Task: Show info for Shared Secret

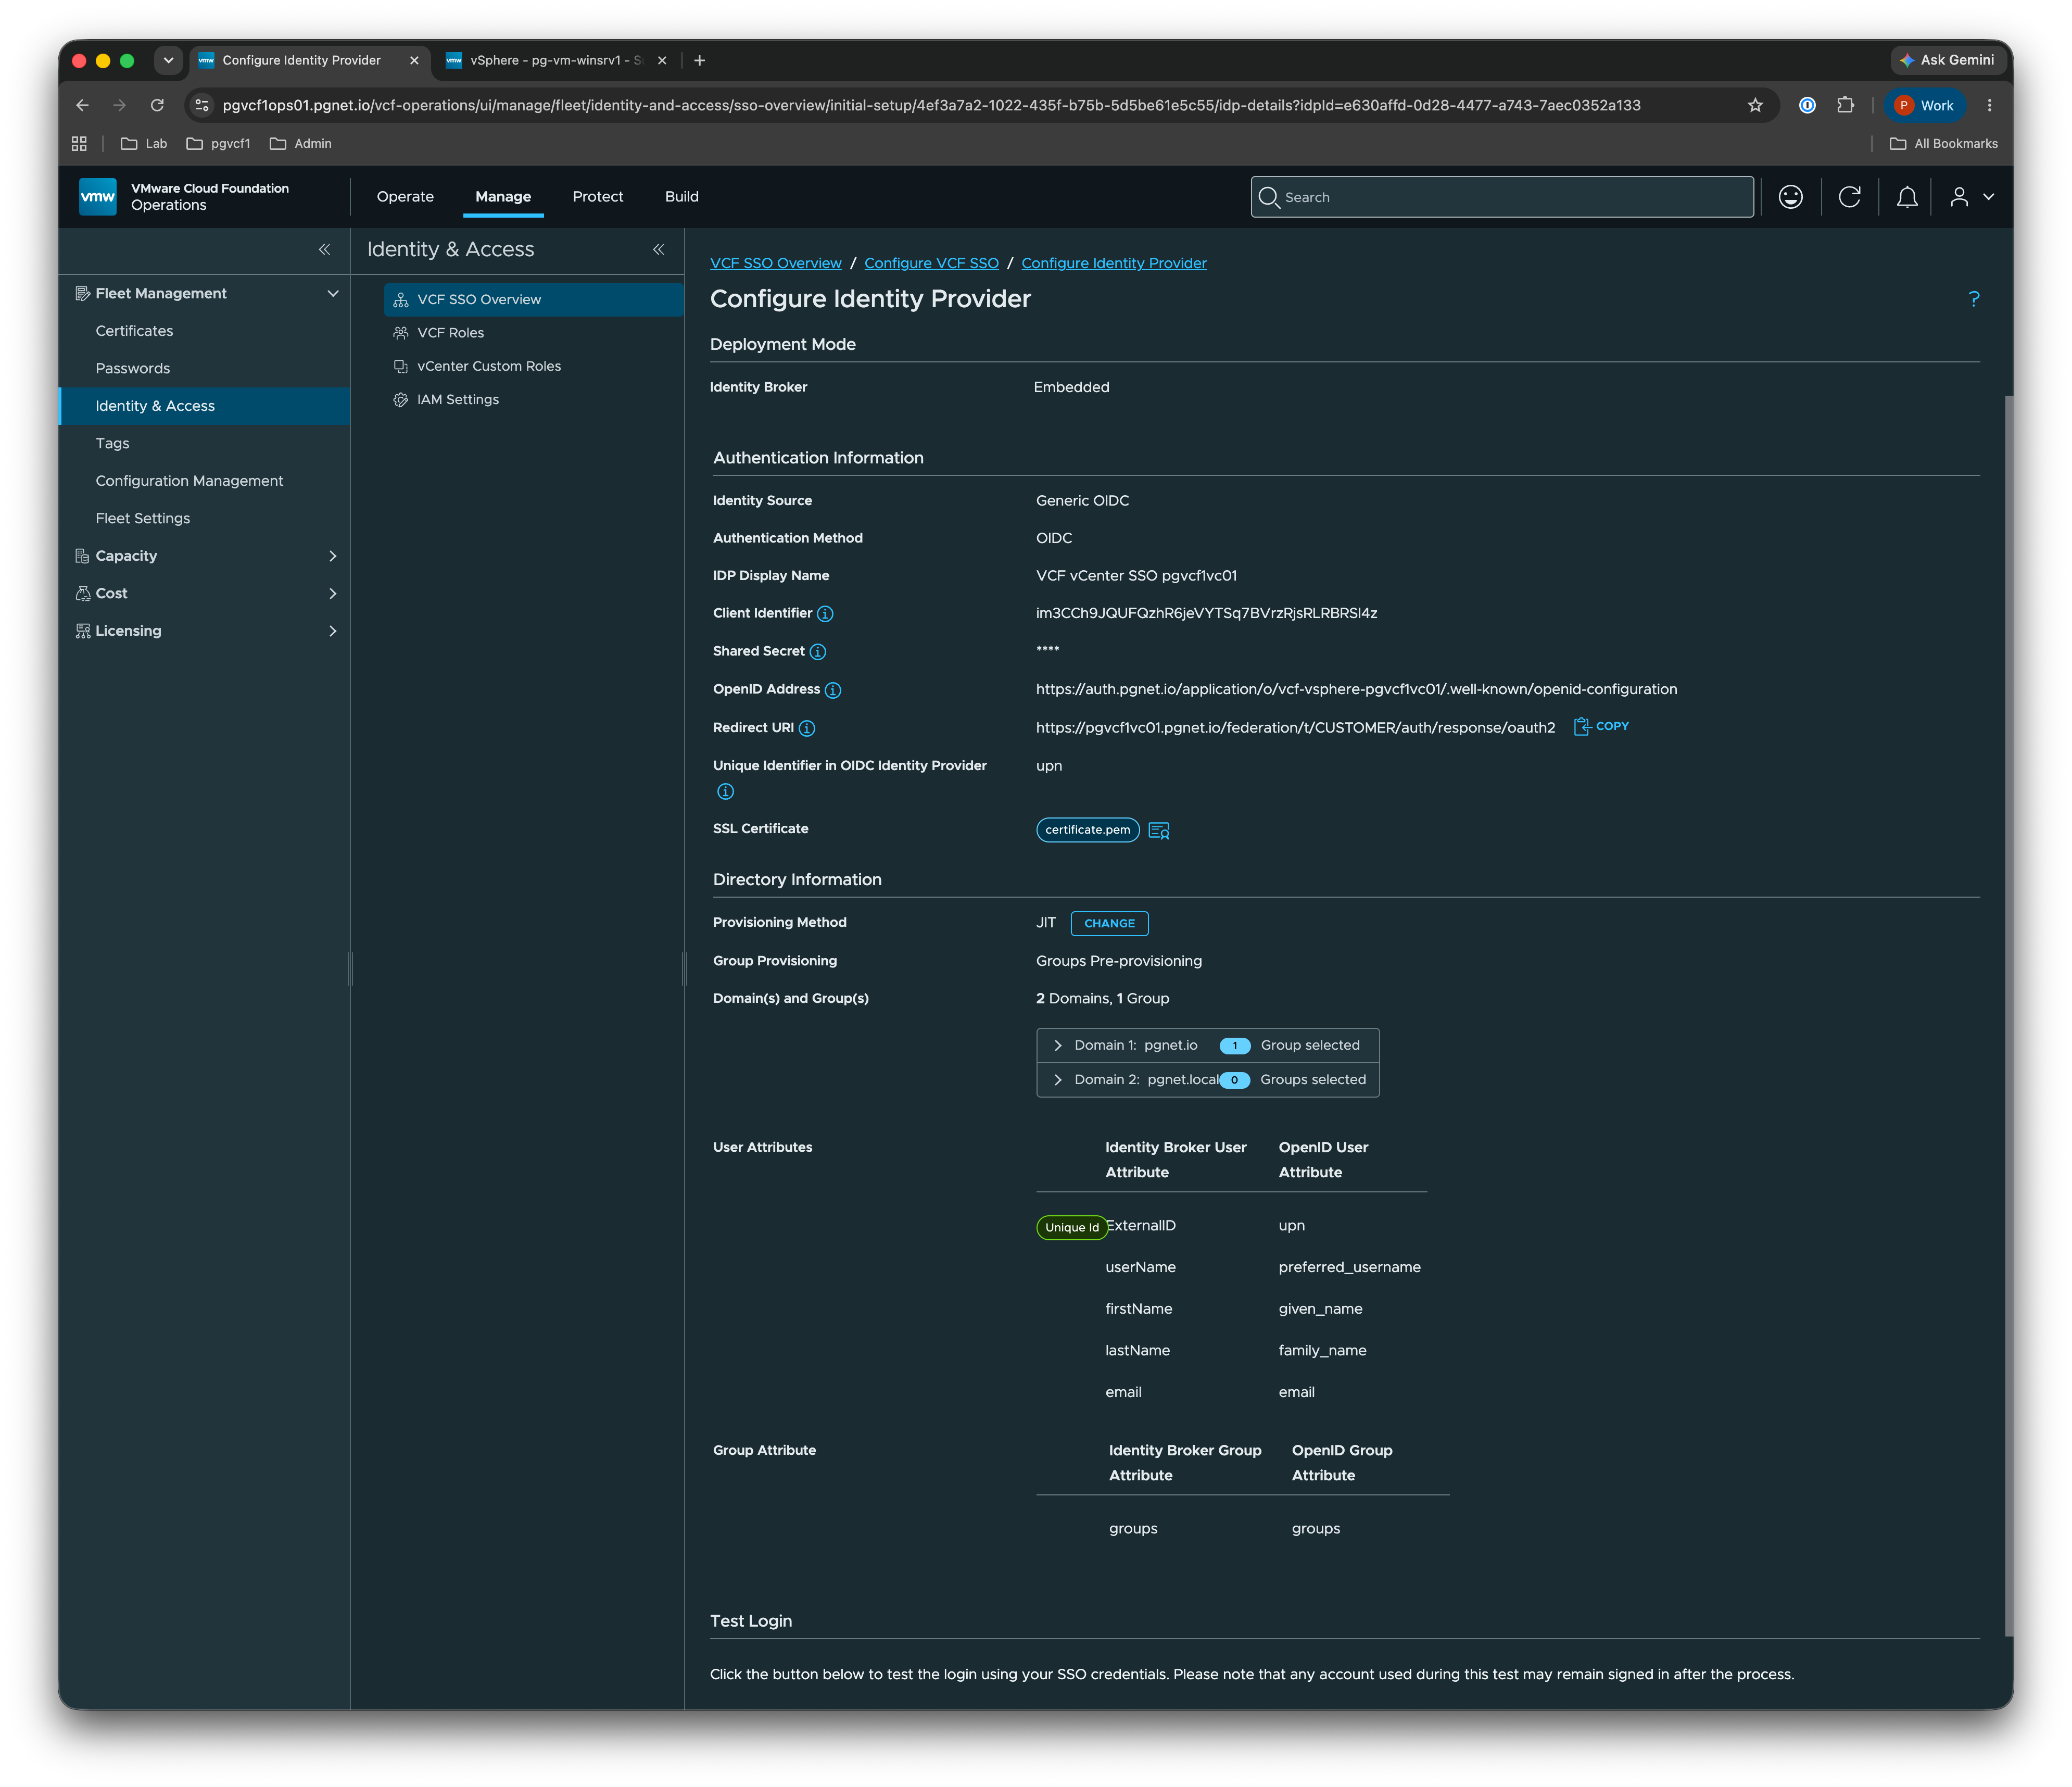Action: click(x=818, y=652)
